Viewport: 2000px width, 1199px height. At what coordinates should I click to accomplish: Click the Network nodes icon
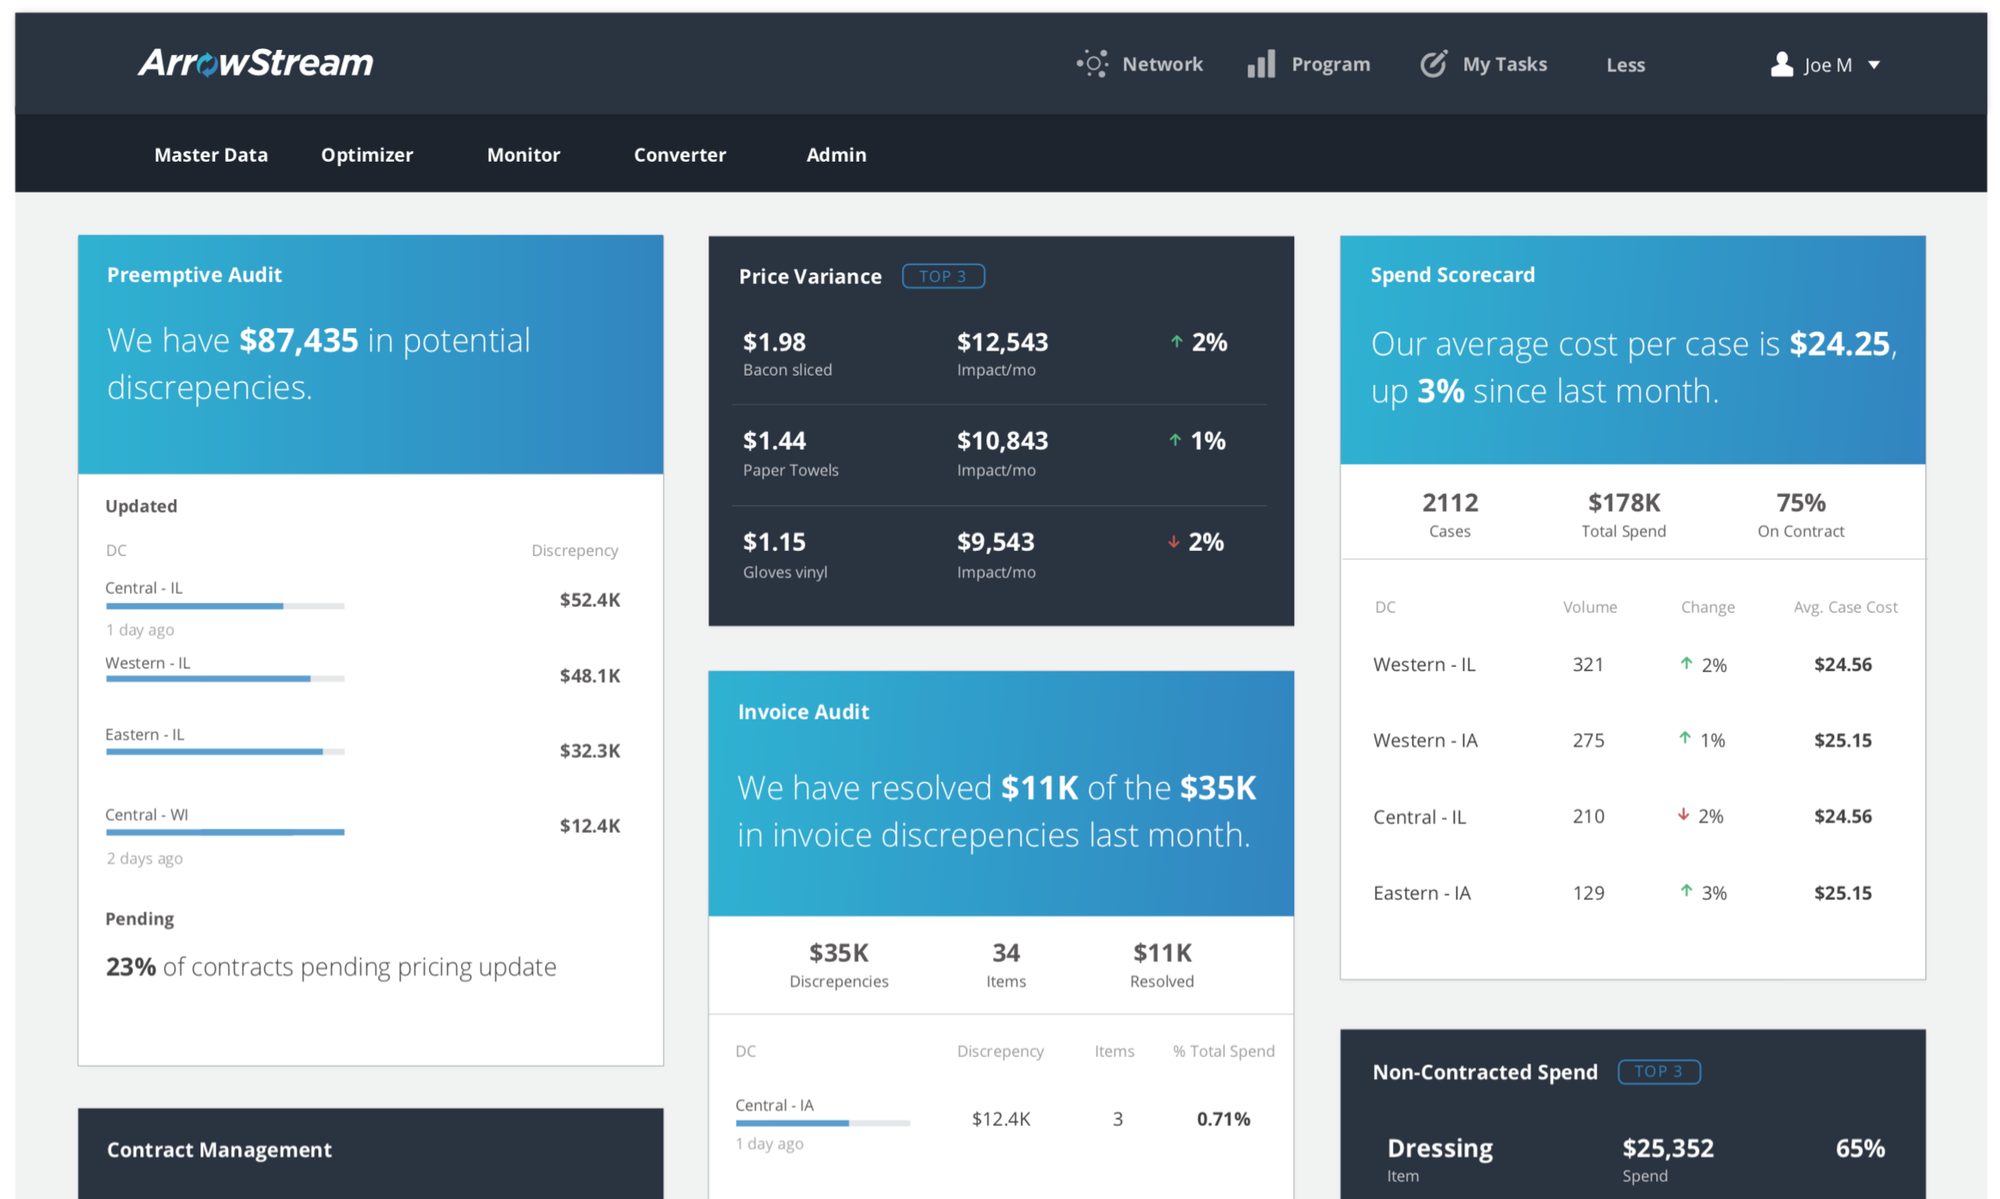coord(1092,64)
